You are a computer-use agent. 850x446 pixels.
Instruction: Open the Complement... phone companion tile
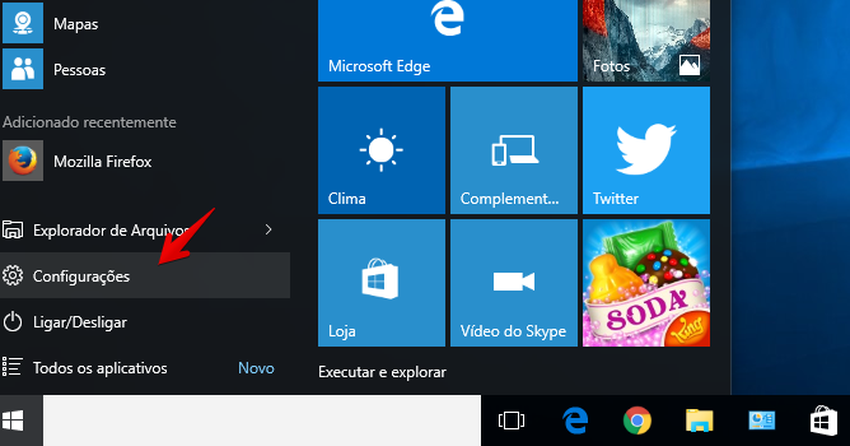514,150
